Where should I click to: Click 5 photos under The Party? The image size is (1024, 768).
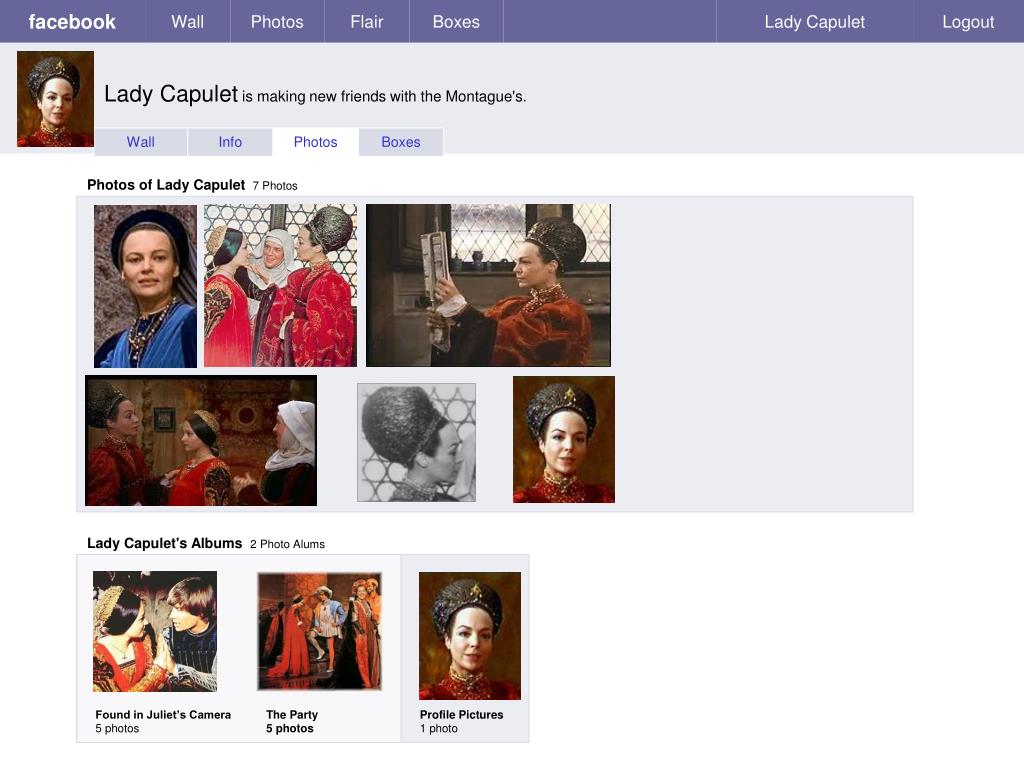[x=290, y=728]
